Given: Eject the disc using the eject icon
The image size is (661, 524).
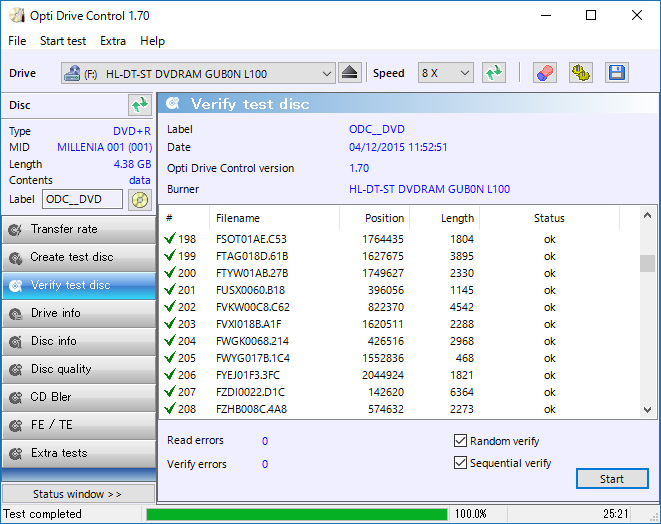Looking at the screenshot, I should (349, 73).
